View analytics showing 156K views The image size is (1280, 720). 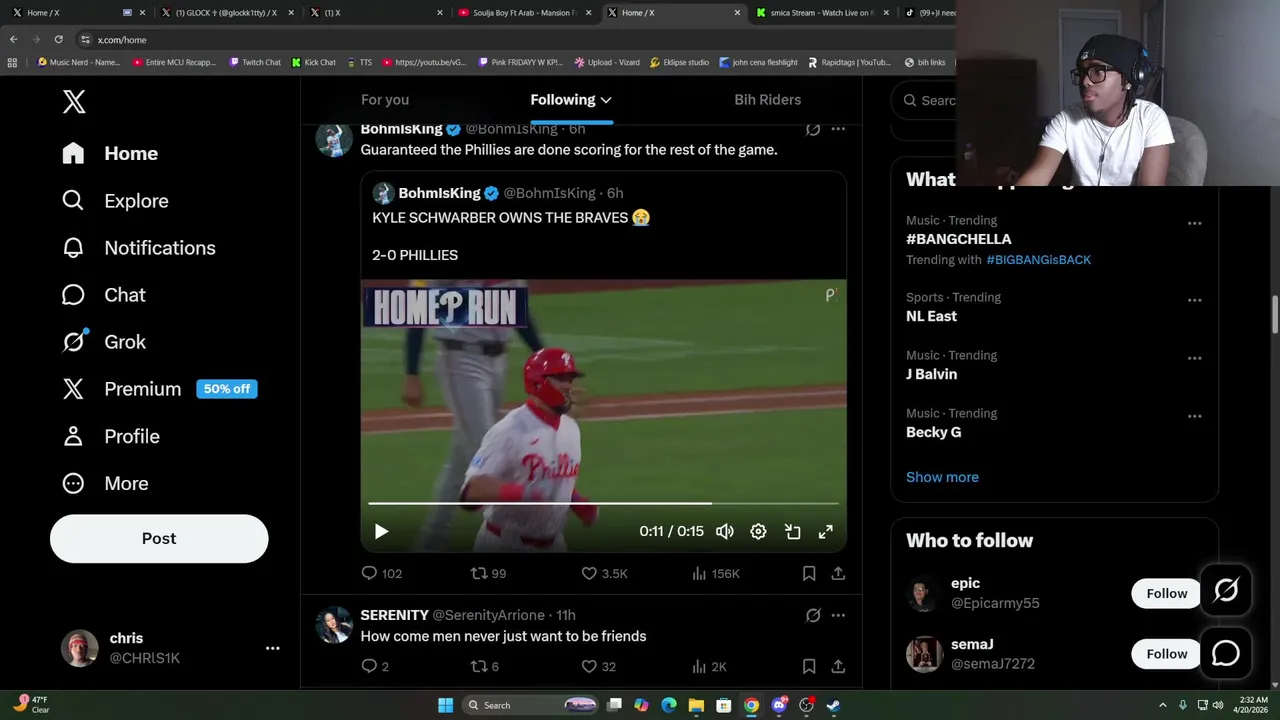715,573
